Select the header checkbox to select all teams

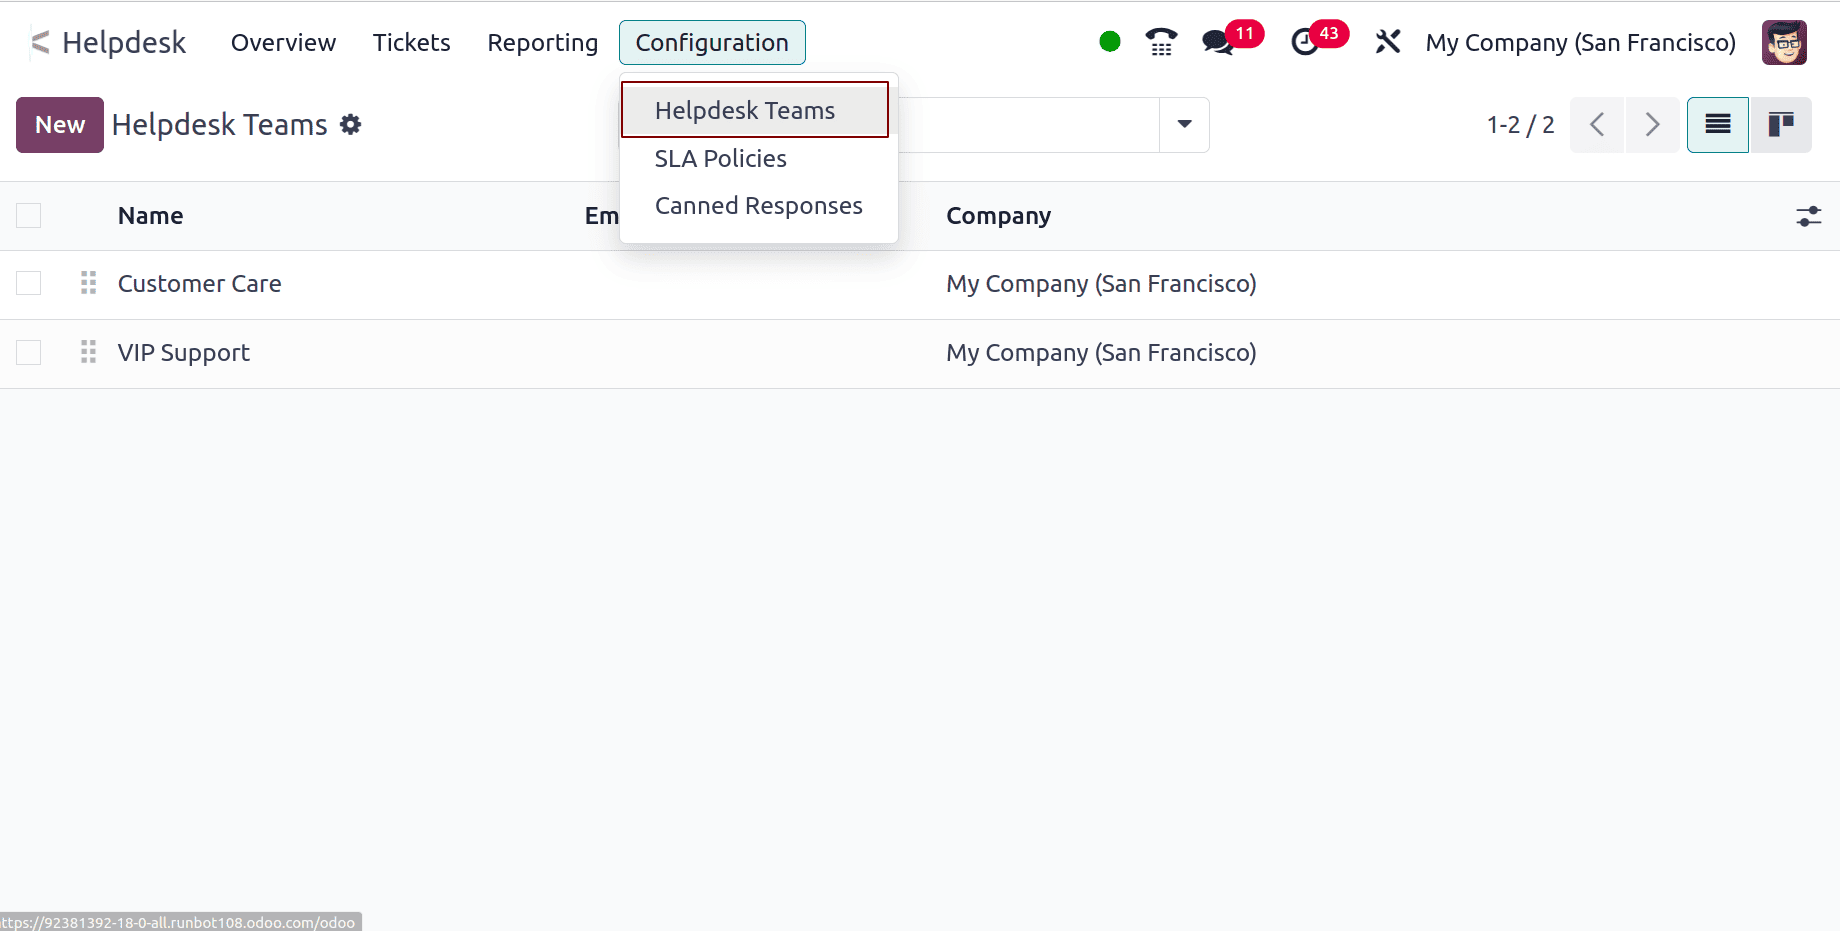tap(28, 215)
